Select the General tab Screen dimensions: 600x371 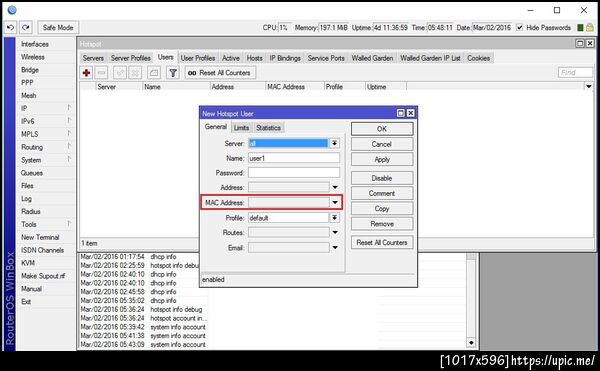click(x=216, y=127)
